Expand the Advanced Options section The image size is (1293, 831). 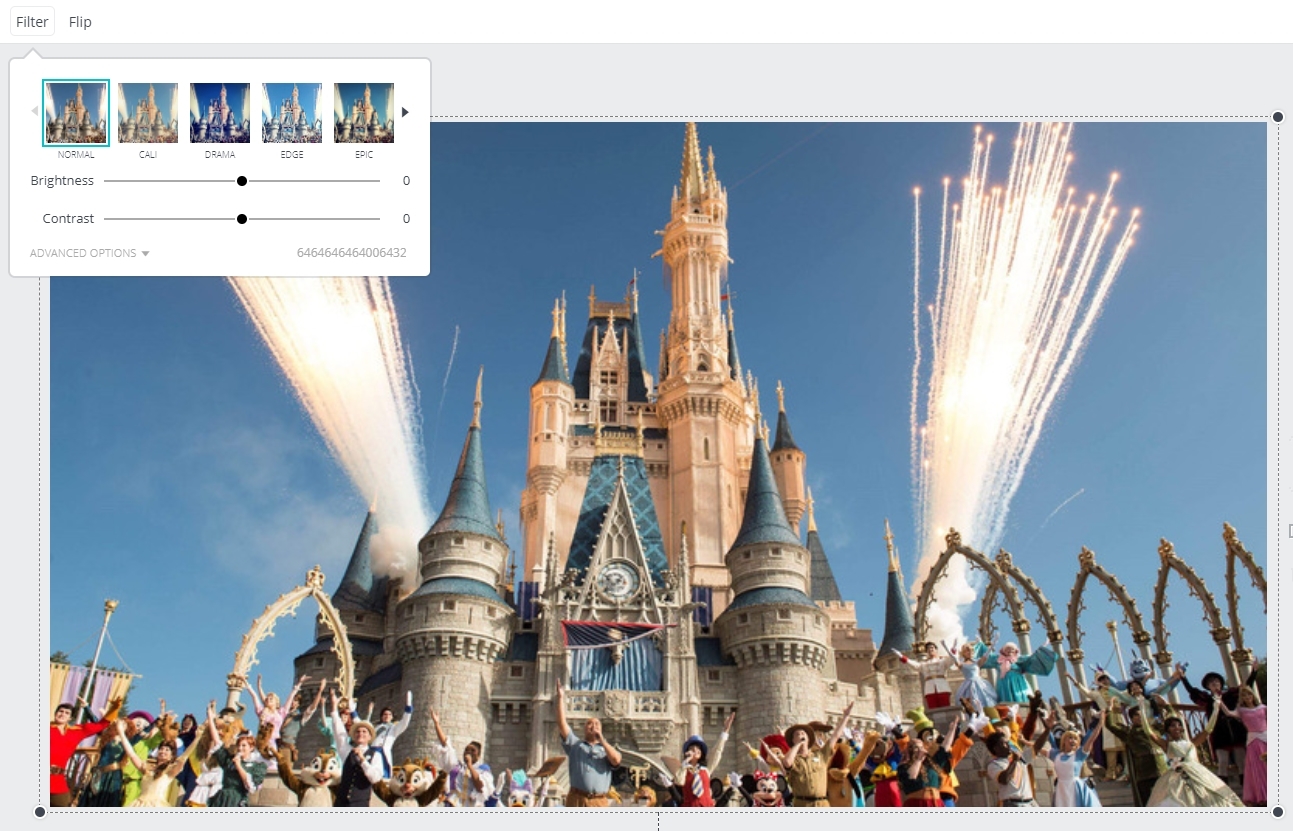[89, 253]
